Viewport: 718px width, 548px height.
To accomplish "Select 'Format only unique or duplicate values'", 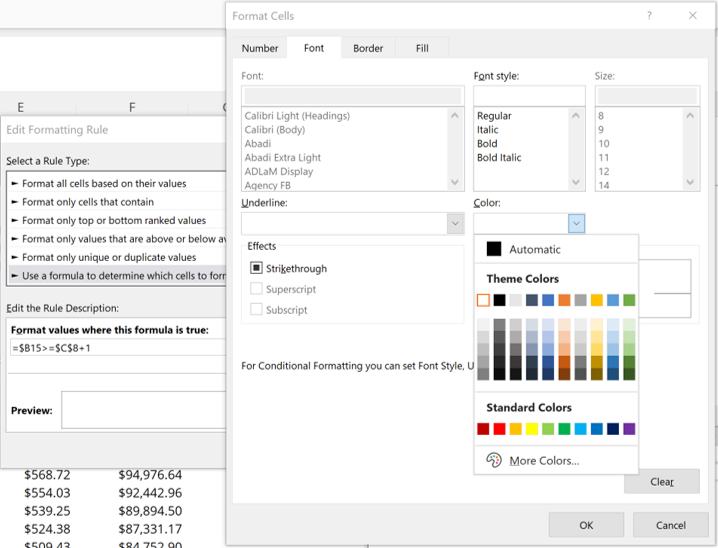I will coord(117,257).
